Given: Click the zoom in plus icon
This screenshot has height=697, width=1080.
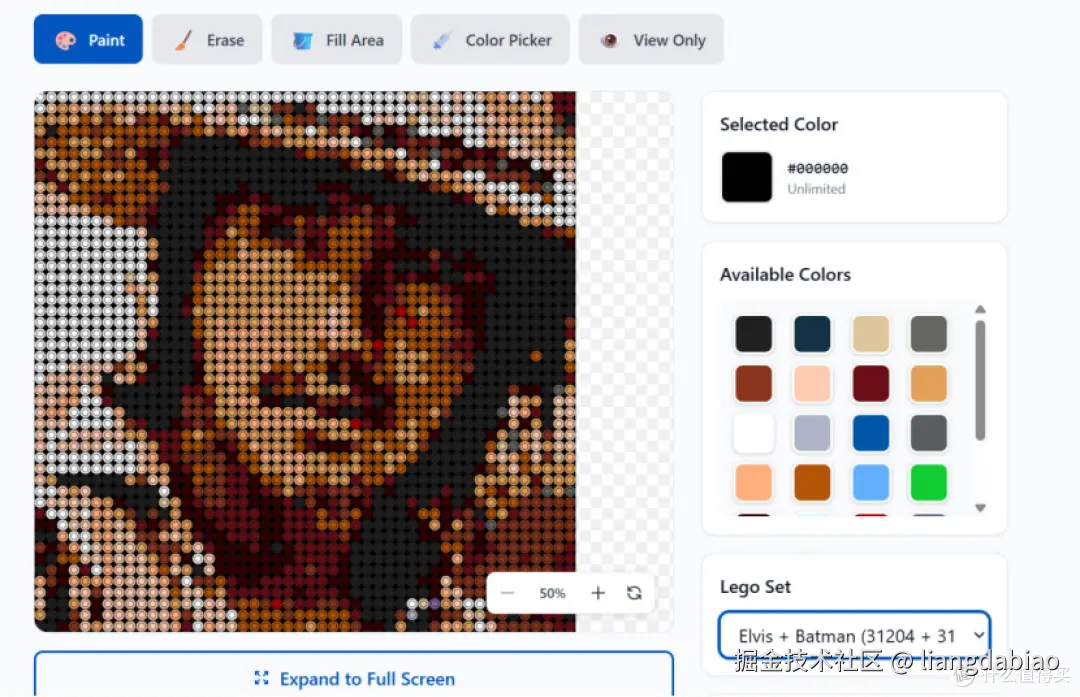Looking at the screenshot, I should click(x=598, y=593).
